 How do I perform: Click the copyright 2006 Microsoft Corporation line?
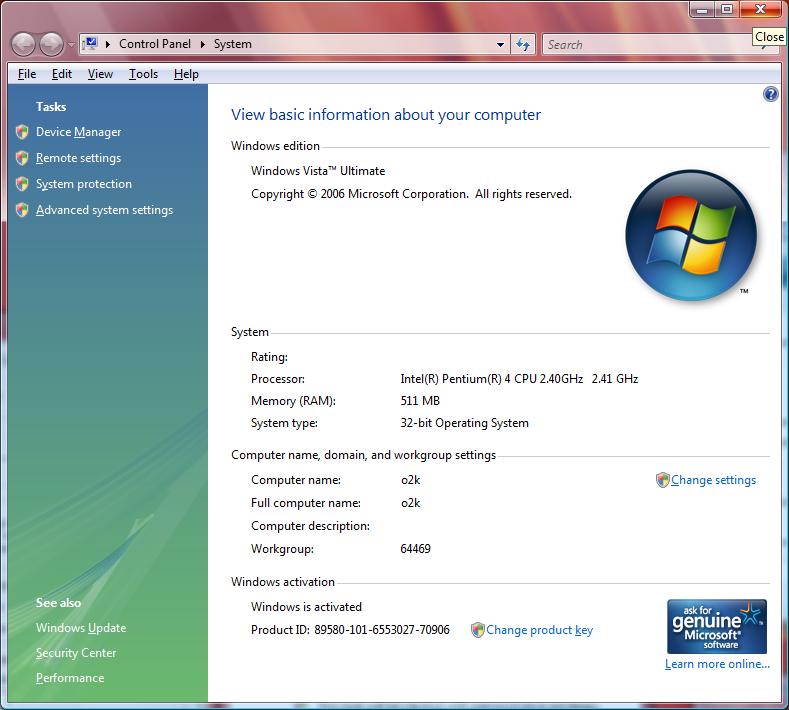point(412,194)
